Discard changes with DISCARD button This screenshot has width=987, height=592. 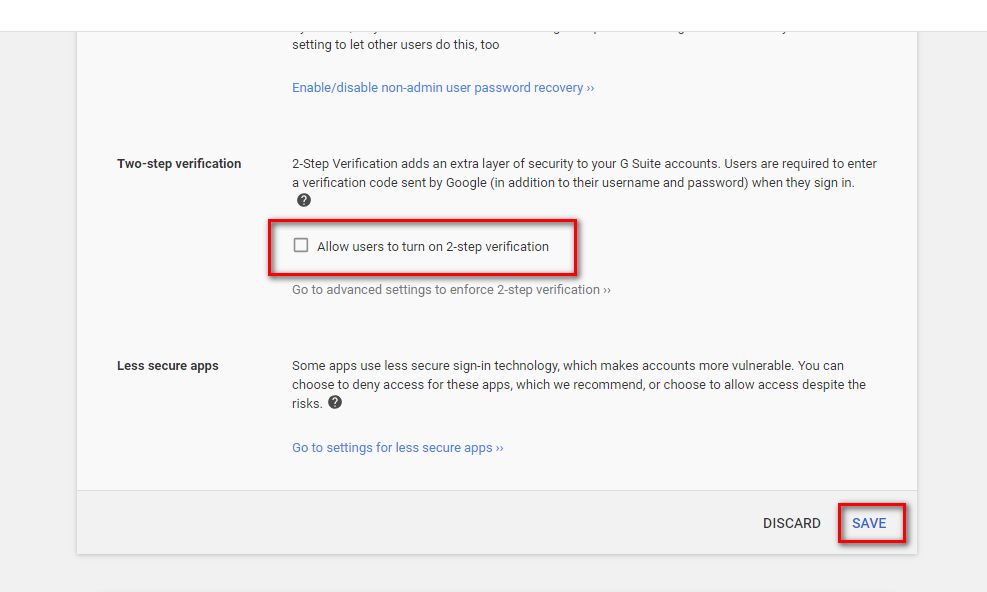[792, 523]
